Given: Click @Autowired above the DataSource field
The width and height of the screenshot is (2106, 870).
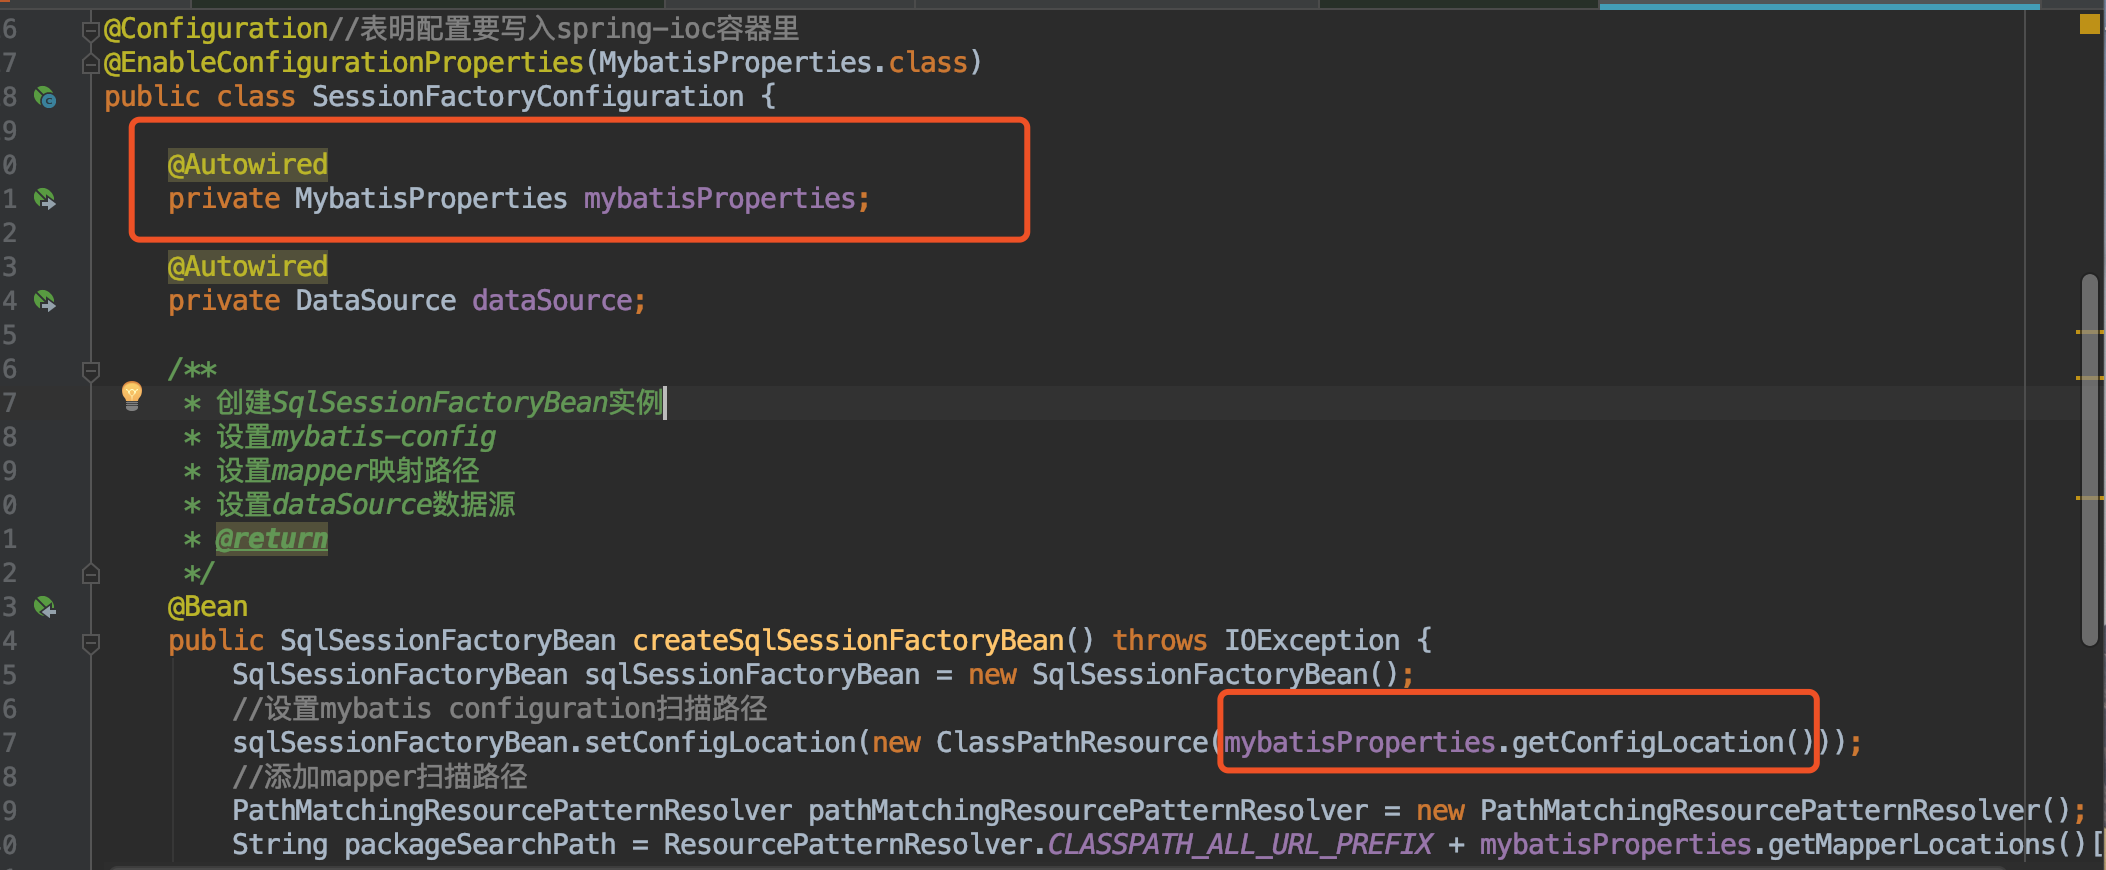Looking at the screenshot, I should click(x=248, y=267).
